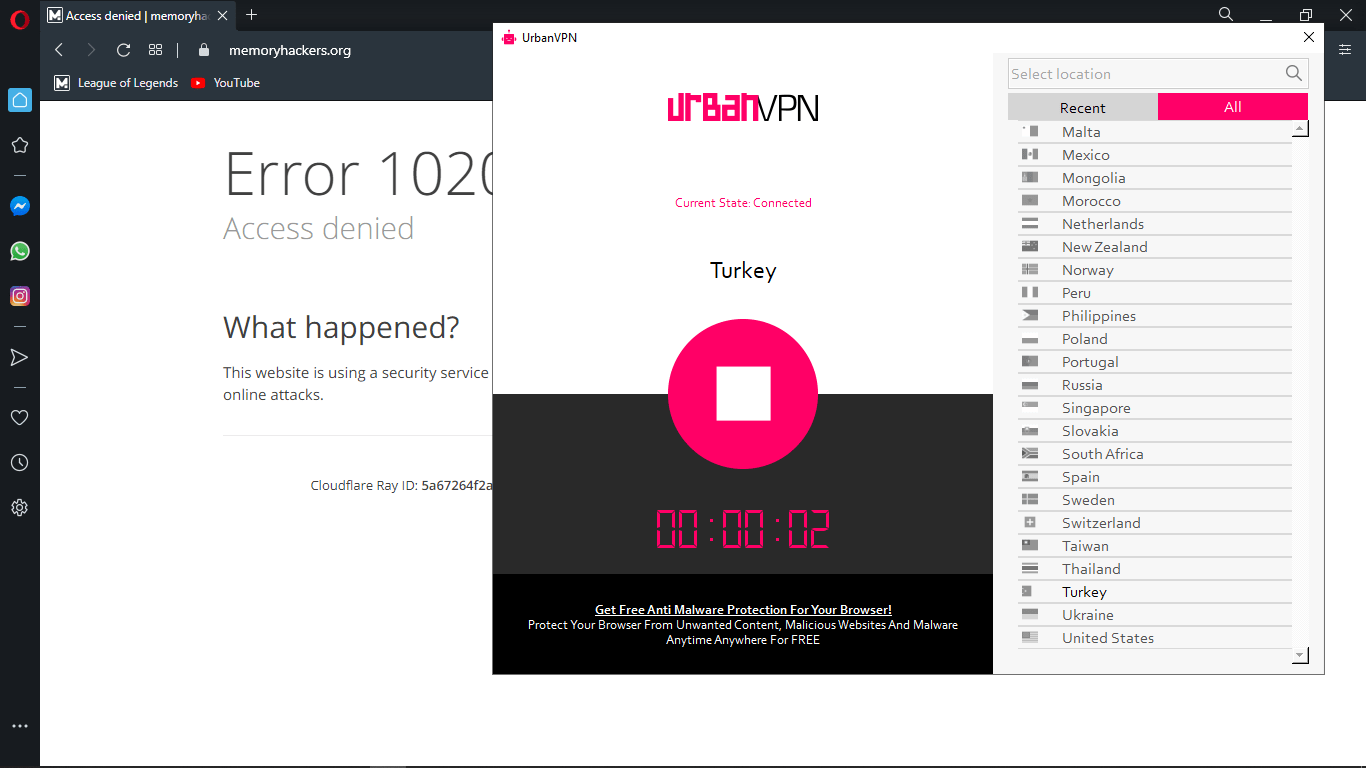Choose South Africa from location list
Screen dimensions: 1366x768
(1155, 454)
